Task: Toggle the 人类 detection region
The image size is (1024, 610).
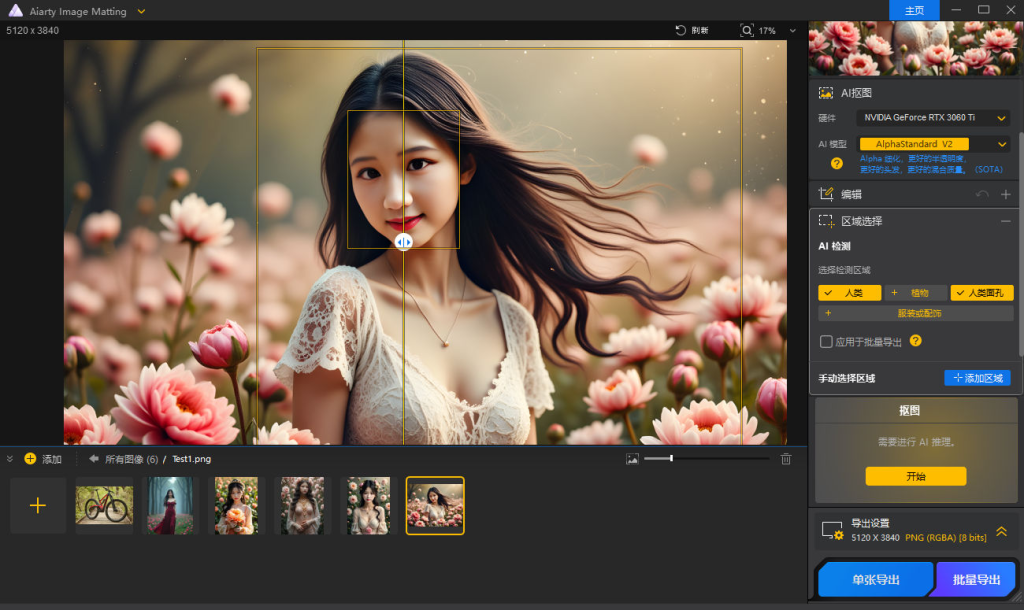Action: (849, 293)
